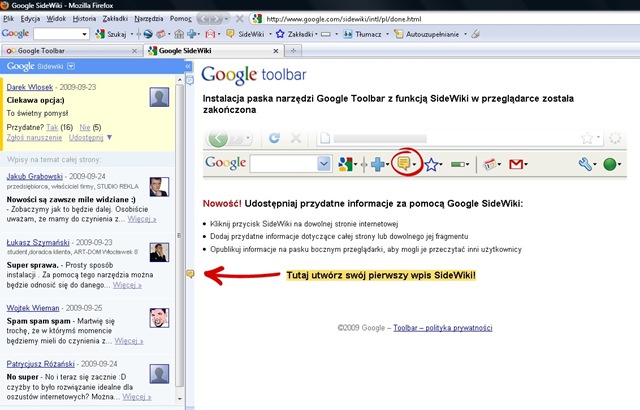Open the Edycja menu
The image size is (640, 410).
30,18
